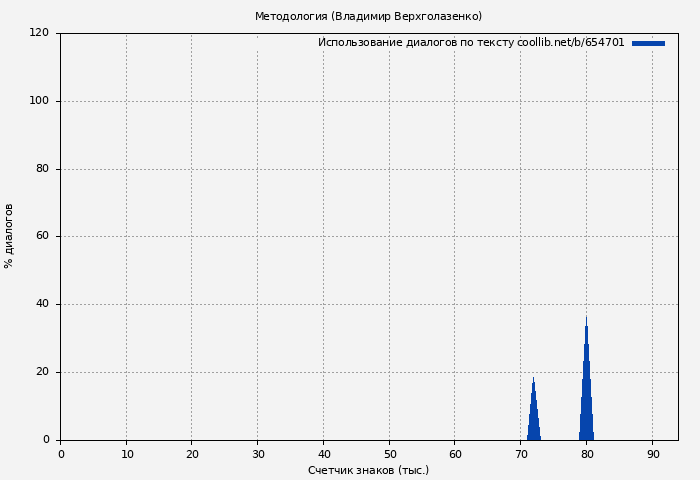Click the 100 tick on the y-axis
The width and height of the screenshot is (700, 480).
point(40,101)
